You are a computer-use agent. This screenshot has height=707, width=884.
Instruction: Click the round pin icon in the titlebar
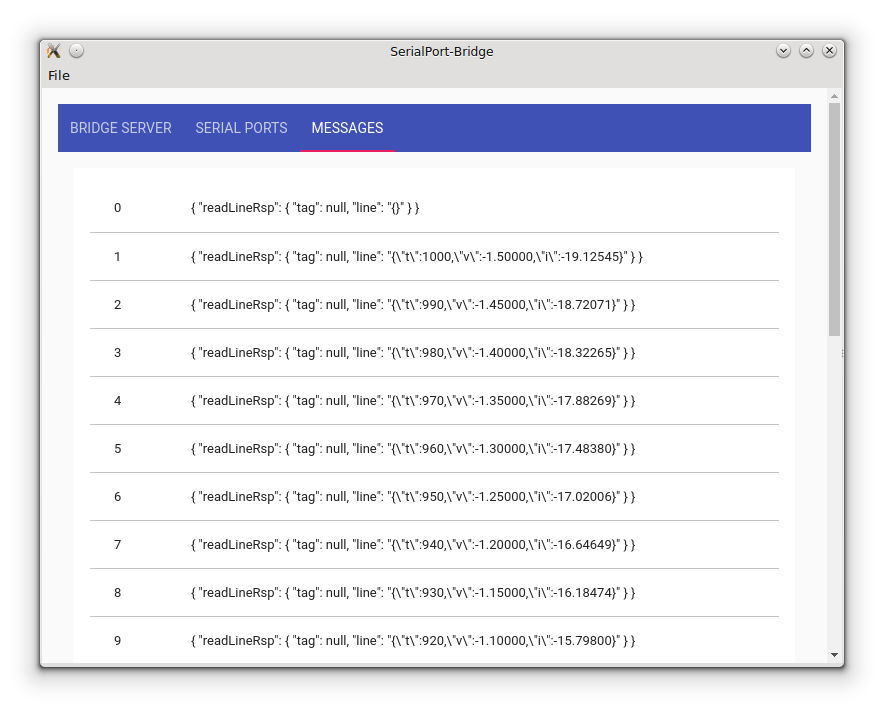tap(76, 50)
